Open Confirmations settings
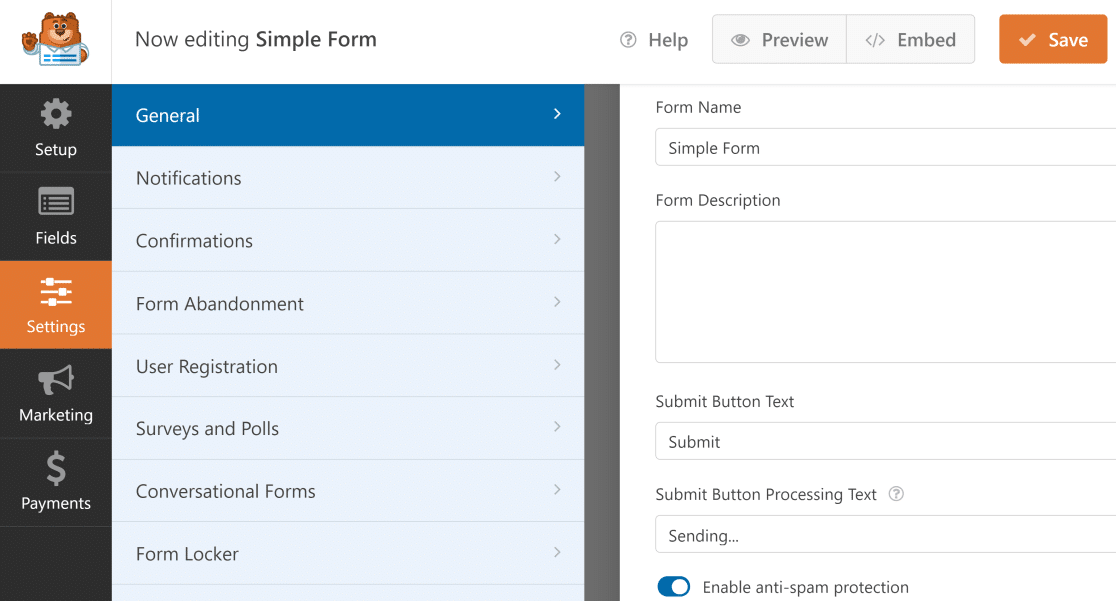This screenshot has height=601, width=1116. pos(348,240)
